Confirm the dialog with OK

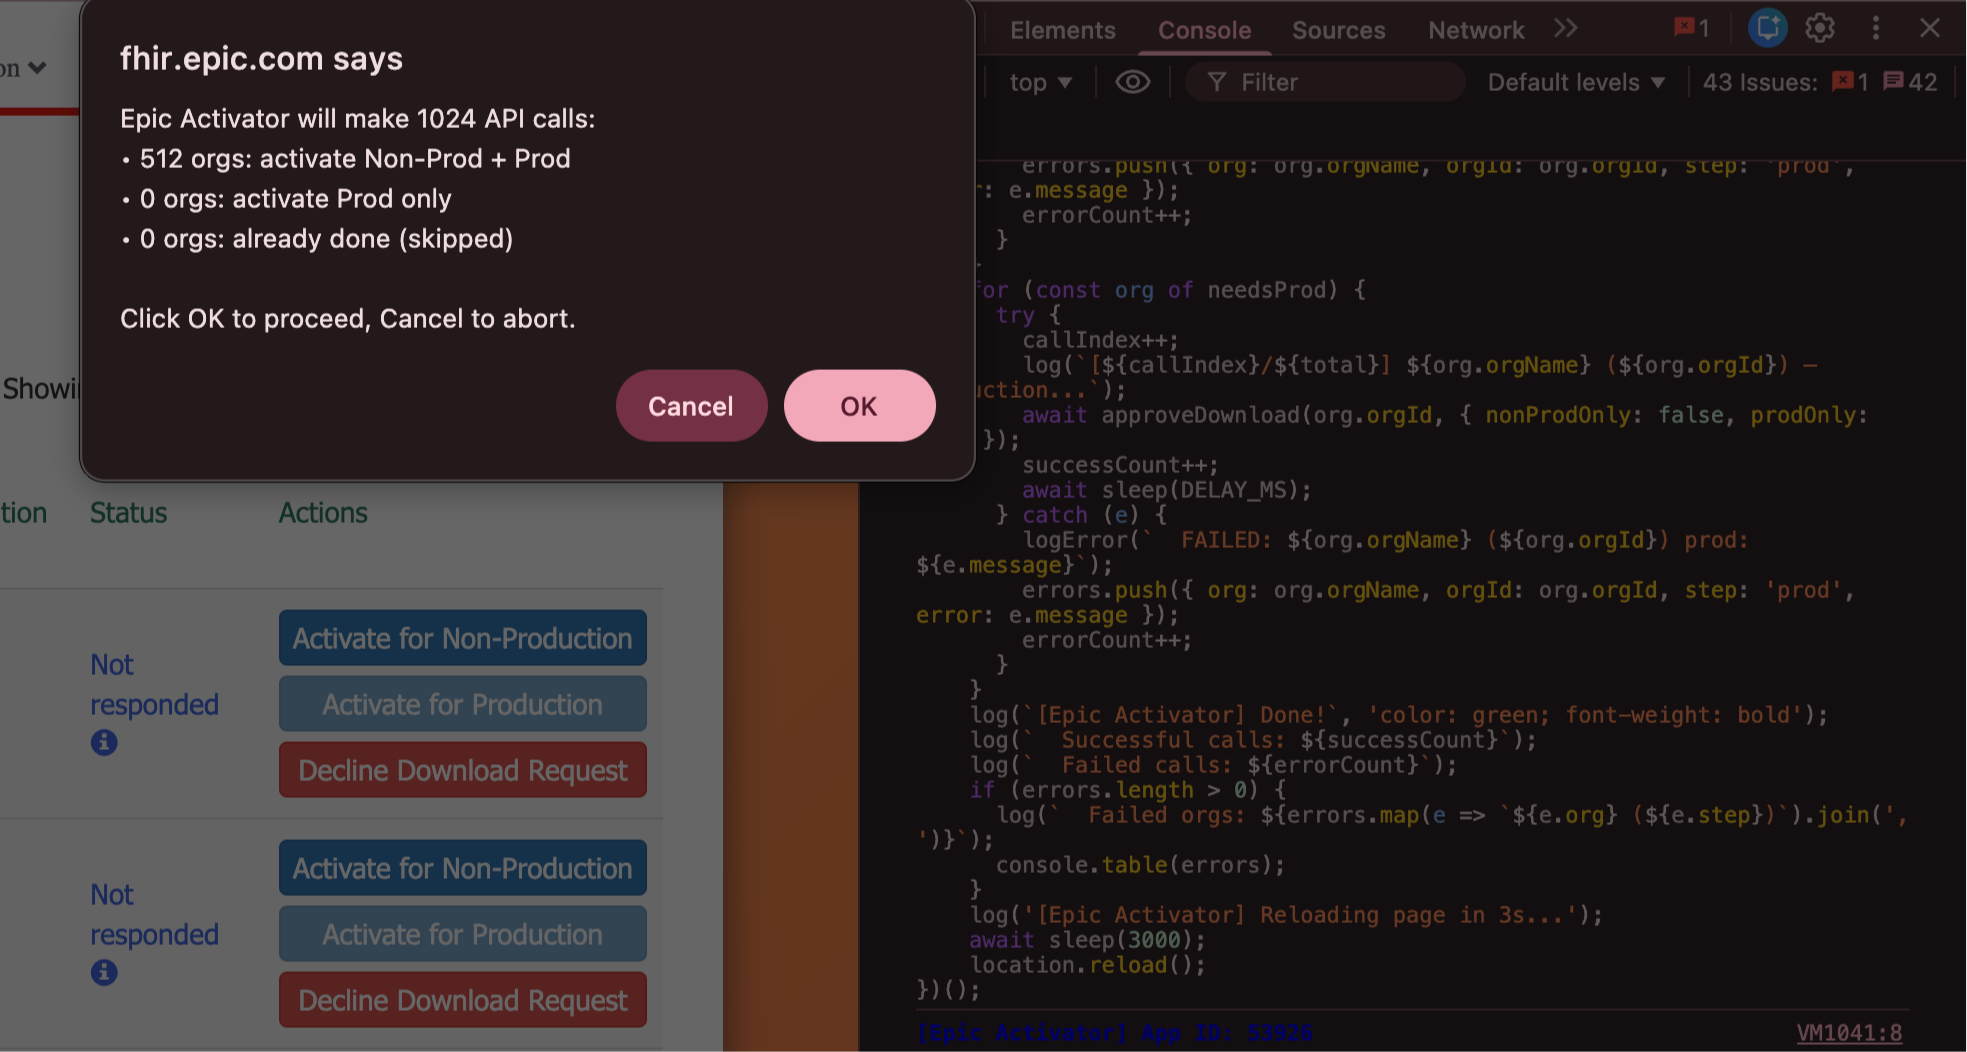[x=859, y=406]
